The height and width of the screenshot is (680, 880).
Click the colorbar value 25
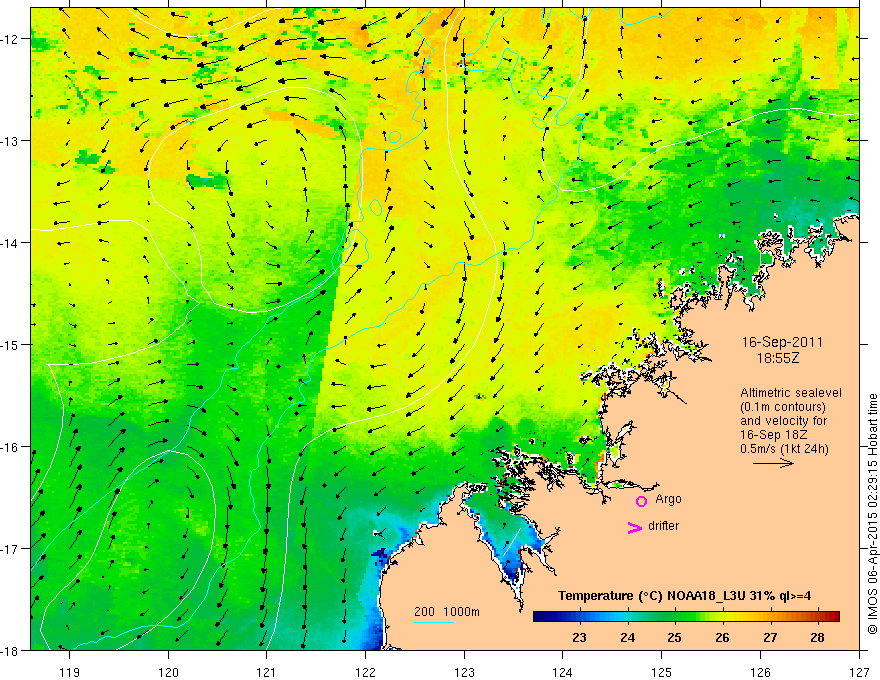[x=675, y=637]
